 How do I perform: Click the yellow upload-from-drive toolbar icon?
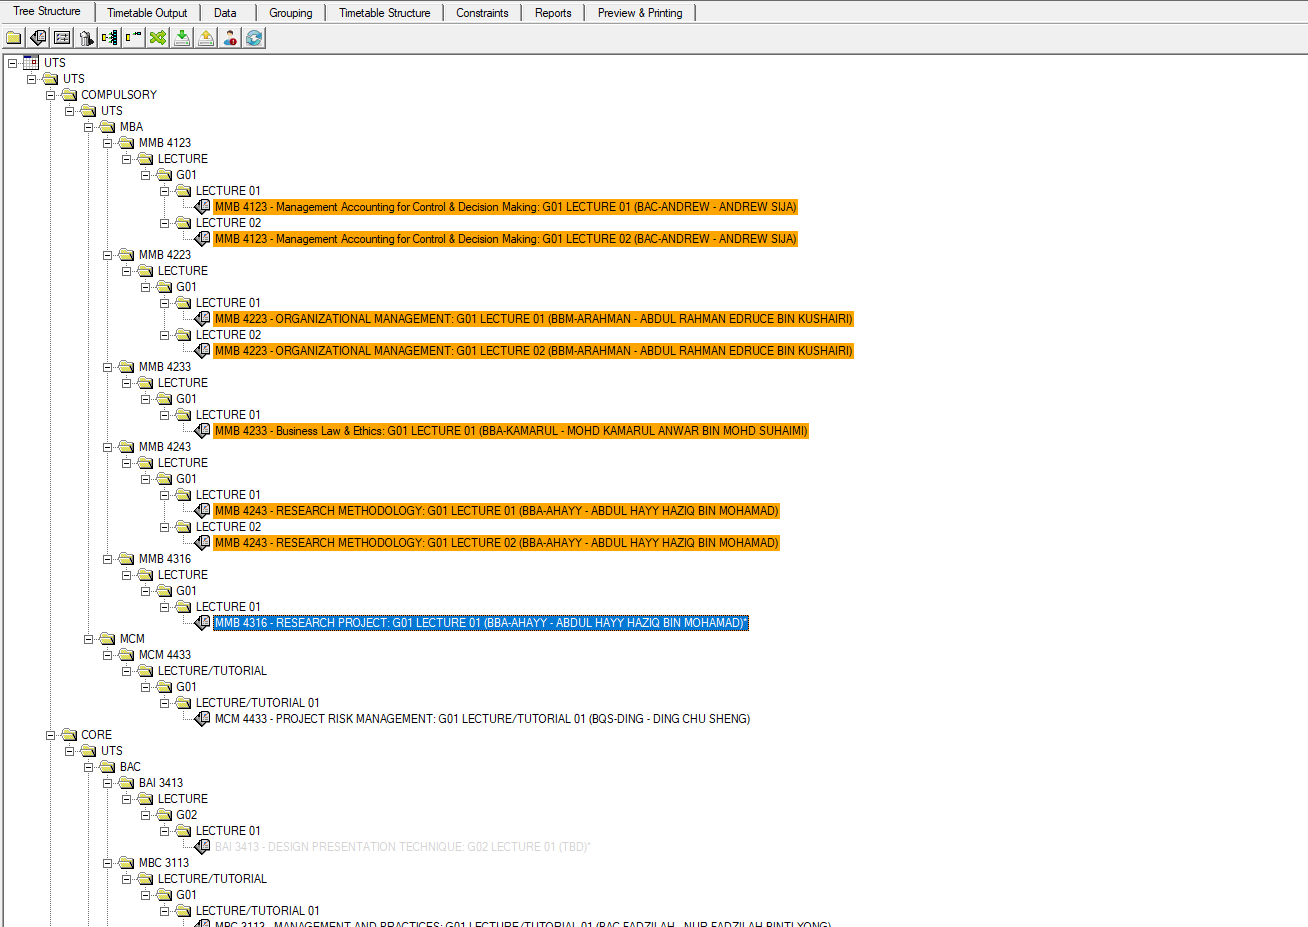(x=206, y=38)
